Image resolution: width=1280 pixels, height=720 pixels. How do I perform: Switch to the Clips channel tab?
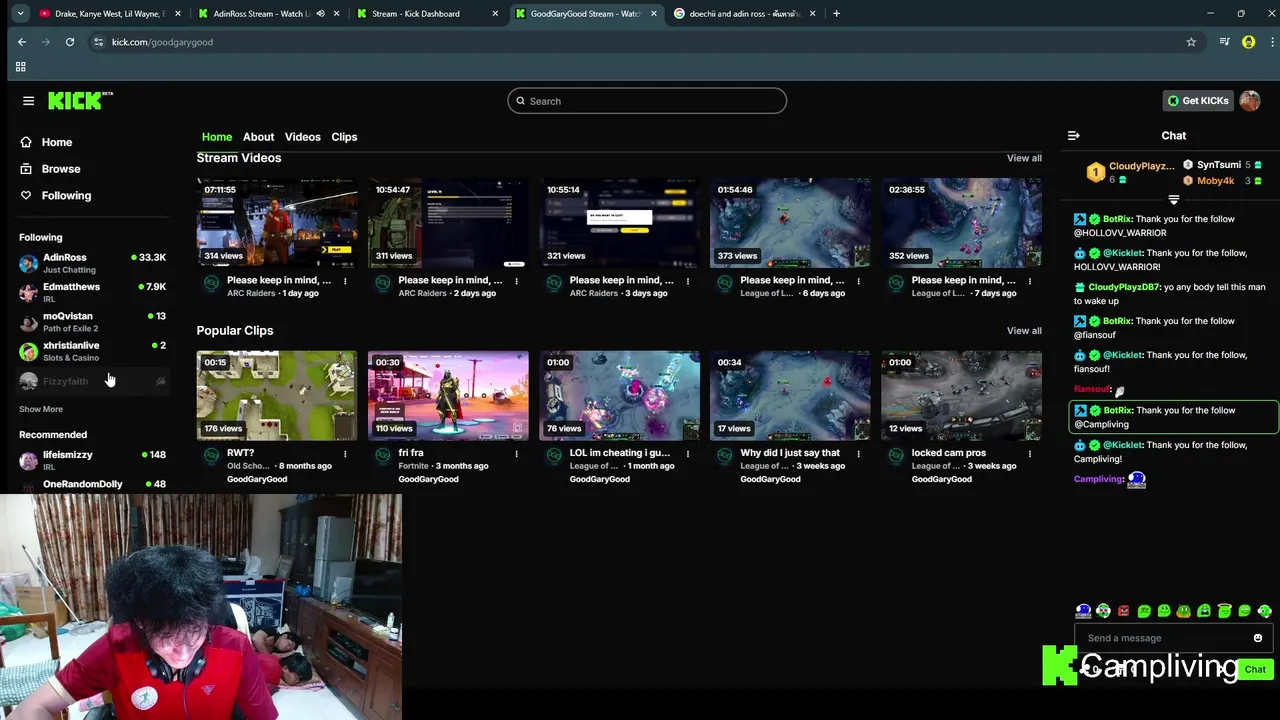coord(344,137)
